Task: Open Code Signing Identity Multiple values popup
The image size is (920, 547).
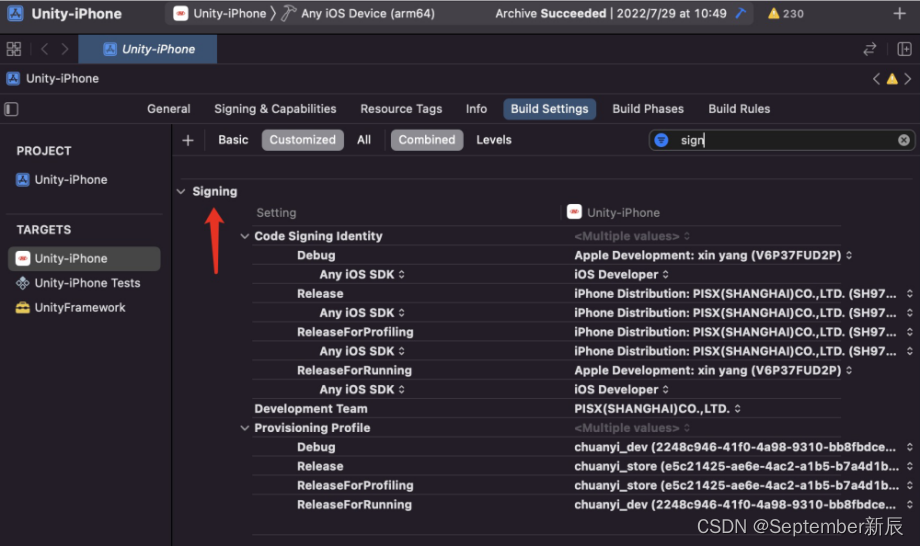Action: (x=632, y=237)
